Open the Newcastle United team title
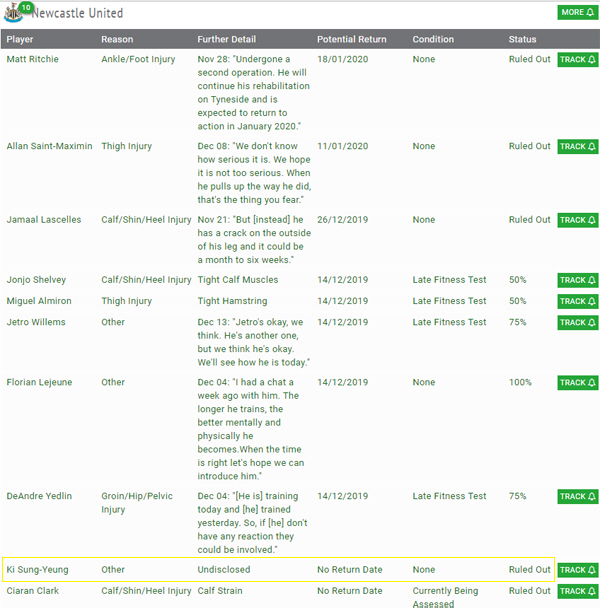Image resolution: width=600 pixels, height=608 pixels. click(x=77, y=13)
